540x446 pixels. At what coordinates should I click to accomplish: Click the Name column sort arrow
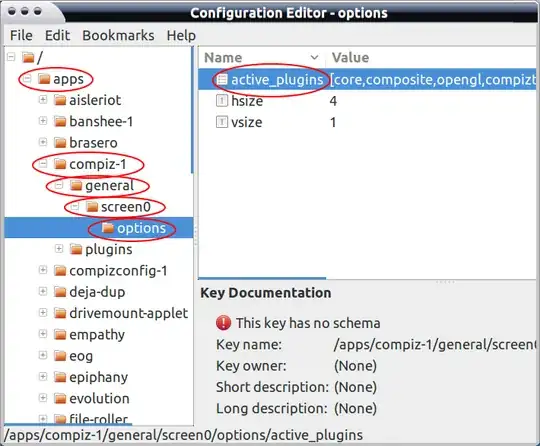click(314, 58)
